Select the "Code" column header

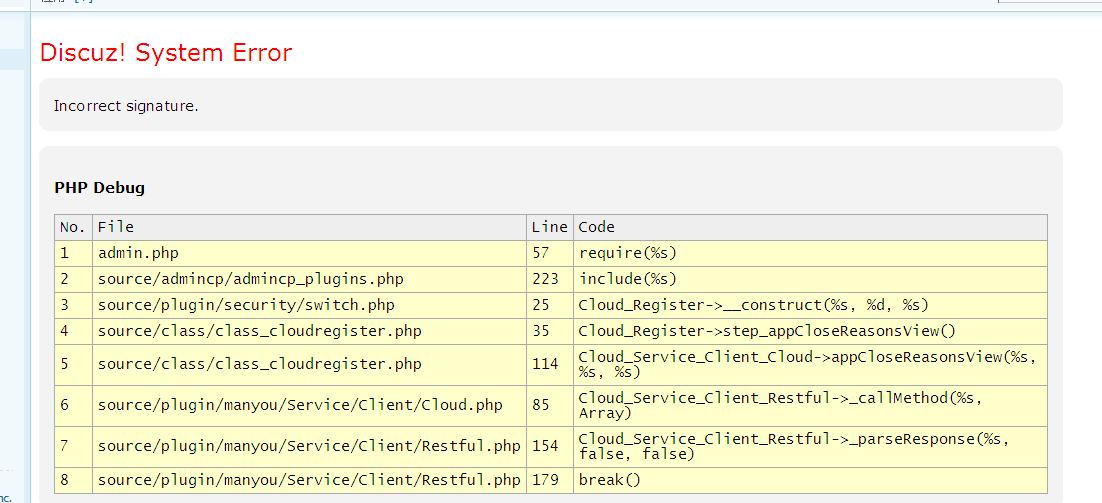(x=810, y=227)
